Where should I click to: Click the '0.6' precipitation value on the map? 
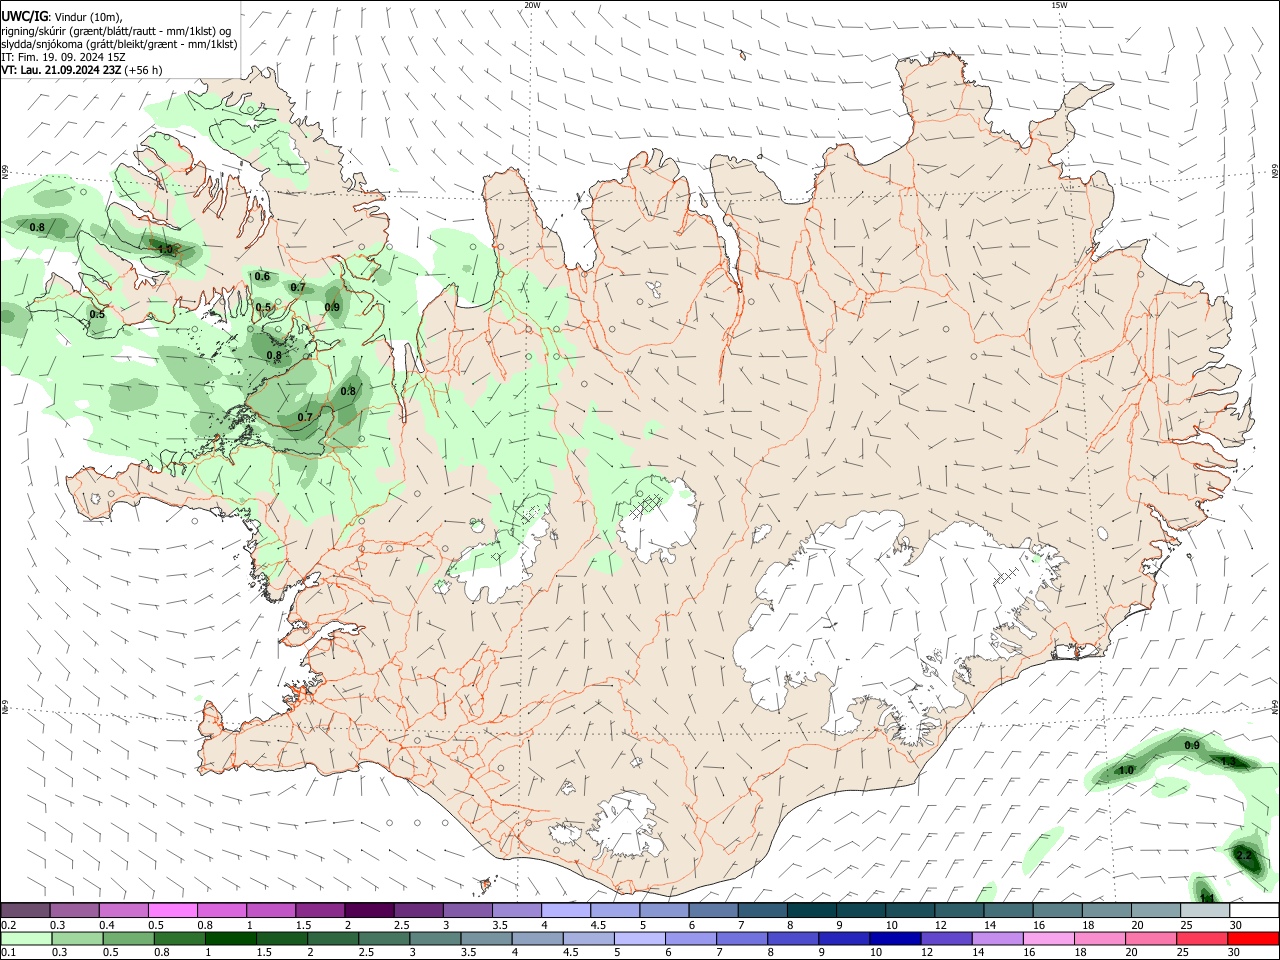[x=262, y=277]
